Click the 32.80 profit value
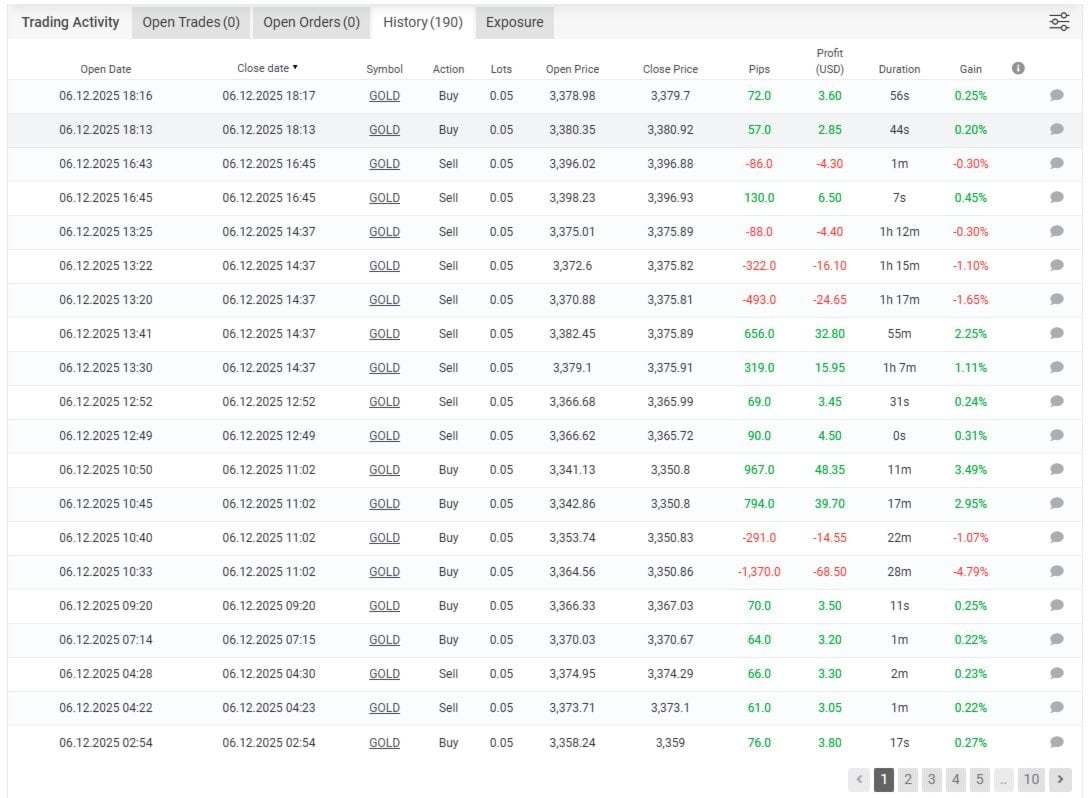The image size is (1089, 798). pos(829,333)
